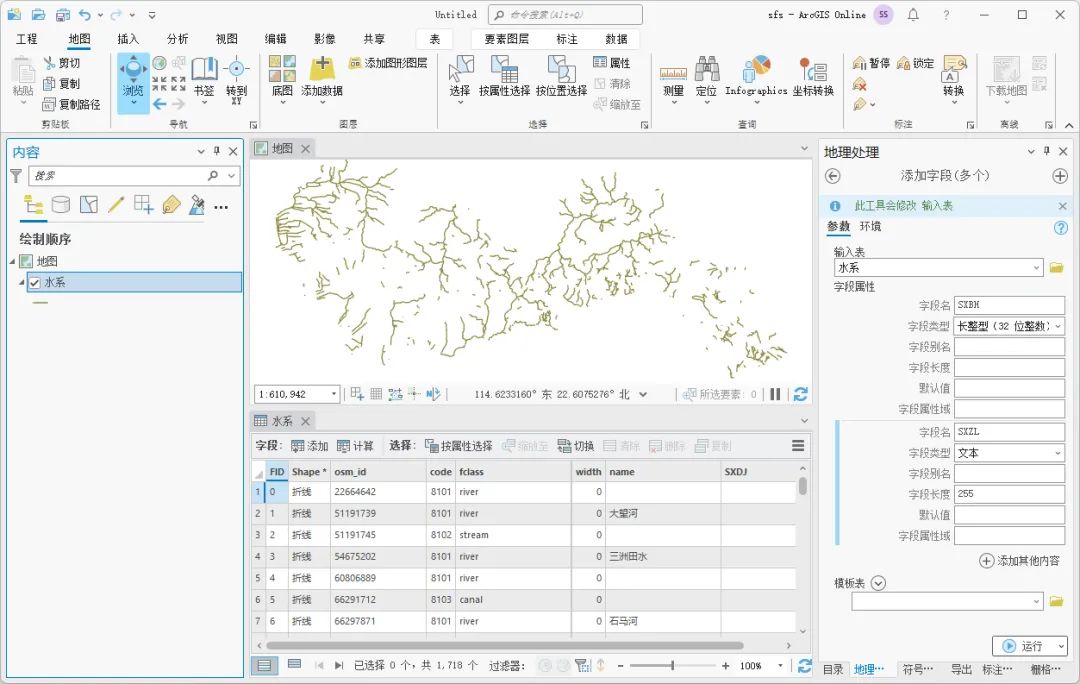Switch to list by data source
Viewport: 1080px width, 684px height.
[x=61, y=205]
